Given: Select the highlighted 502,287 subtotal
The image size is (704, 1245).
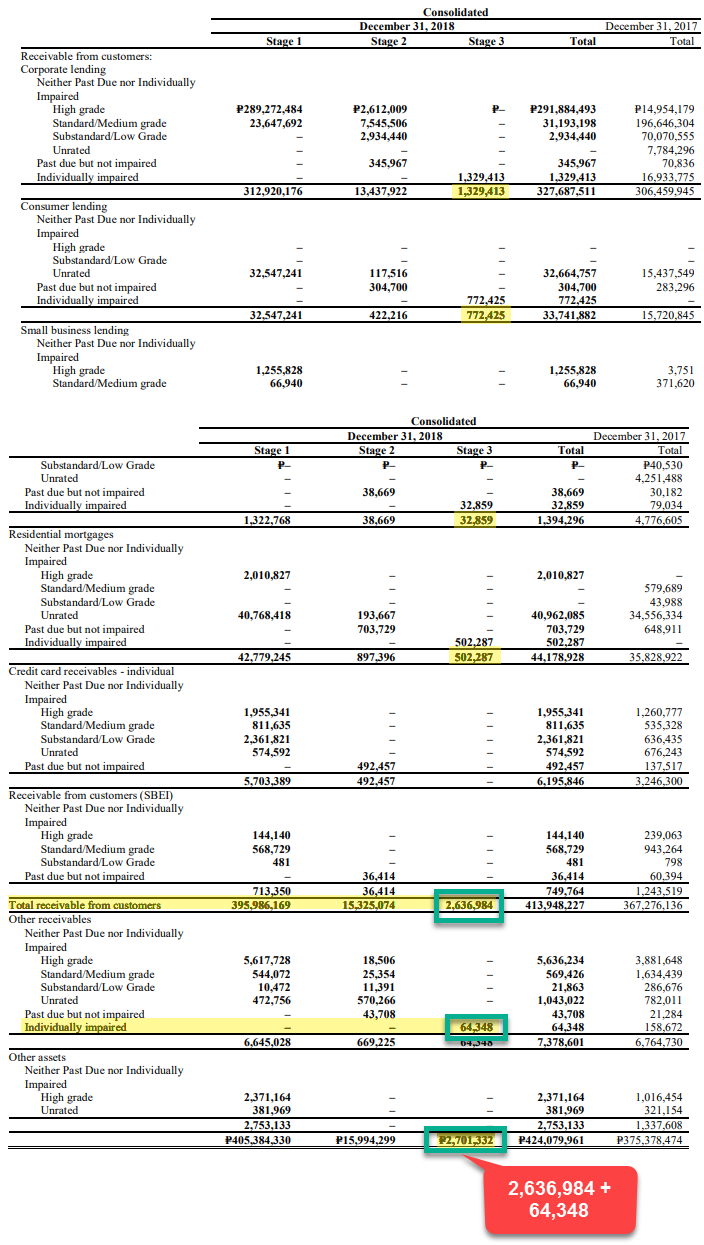Looking at the screenshot, I should coord(472,657).
